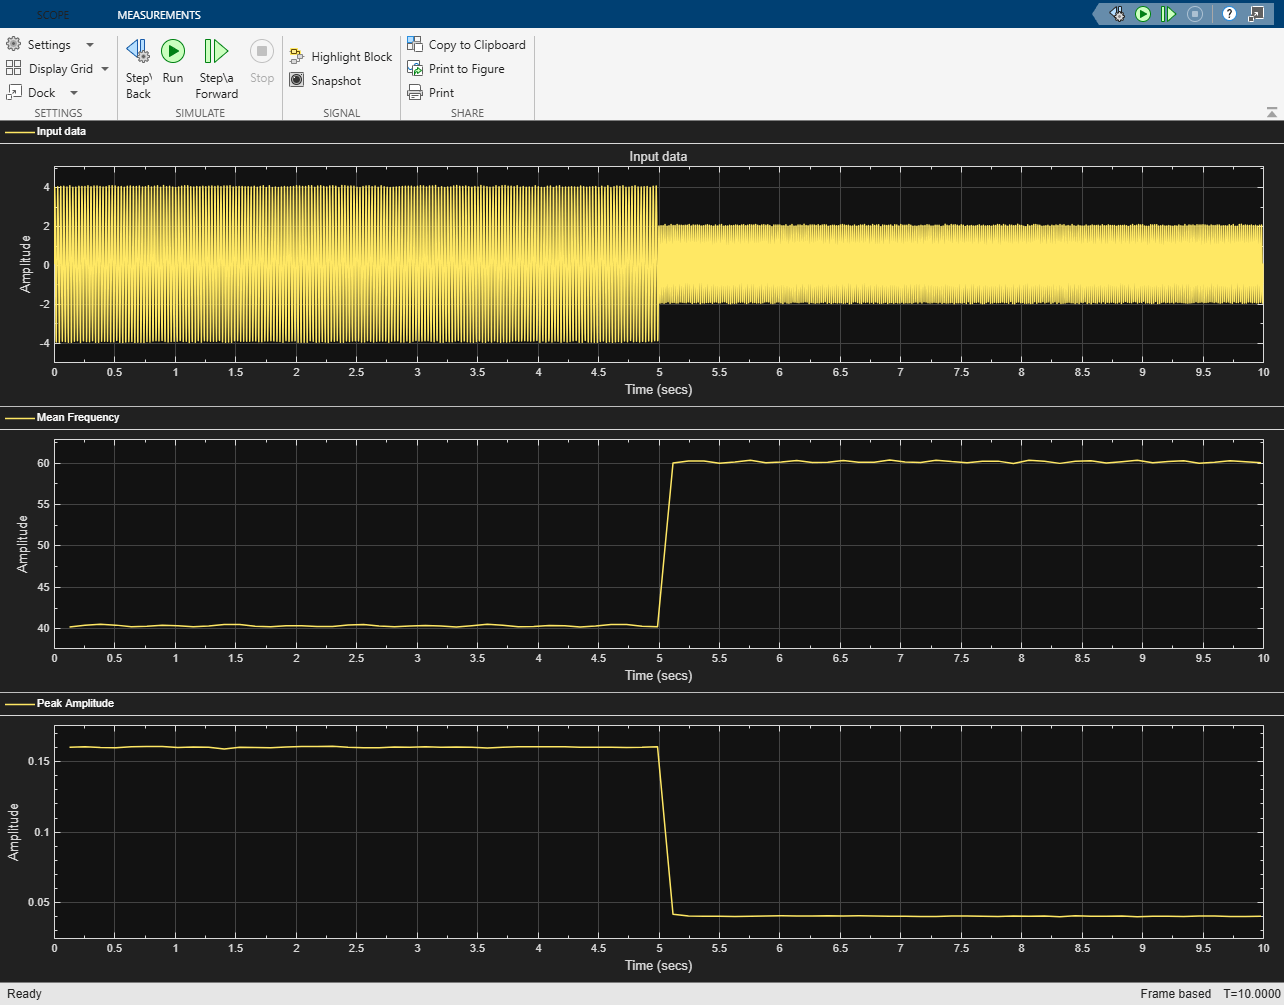The image size is (1284, 1005).
Task: Click the Copy to Clipboard icon
Action: click(x=415, y=45)
